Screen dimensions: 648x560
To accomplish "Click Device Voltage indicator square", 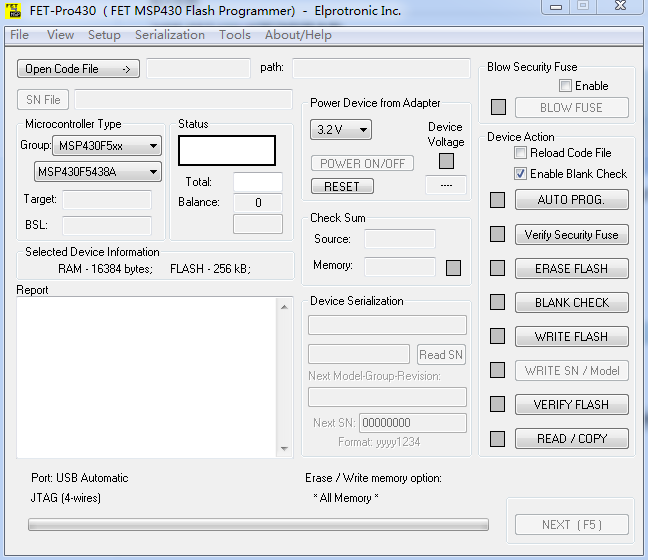I will pyautogui.click(x=446, y=161).
